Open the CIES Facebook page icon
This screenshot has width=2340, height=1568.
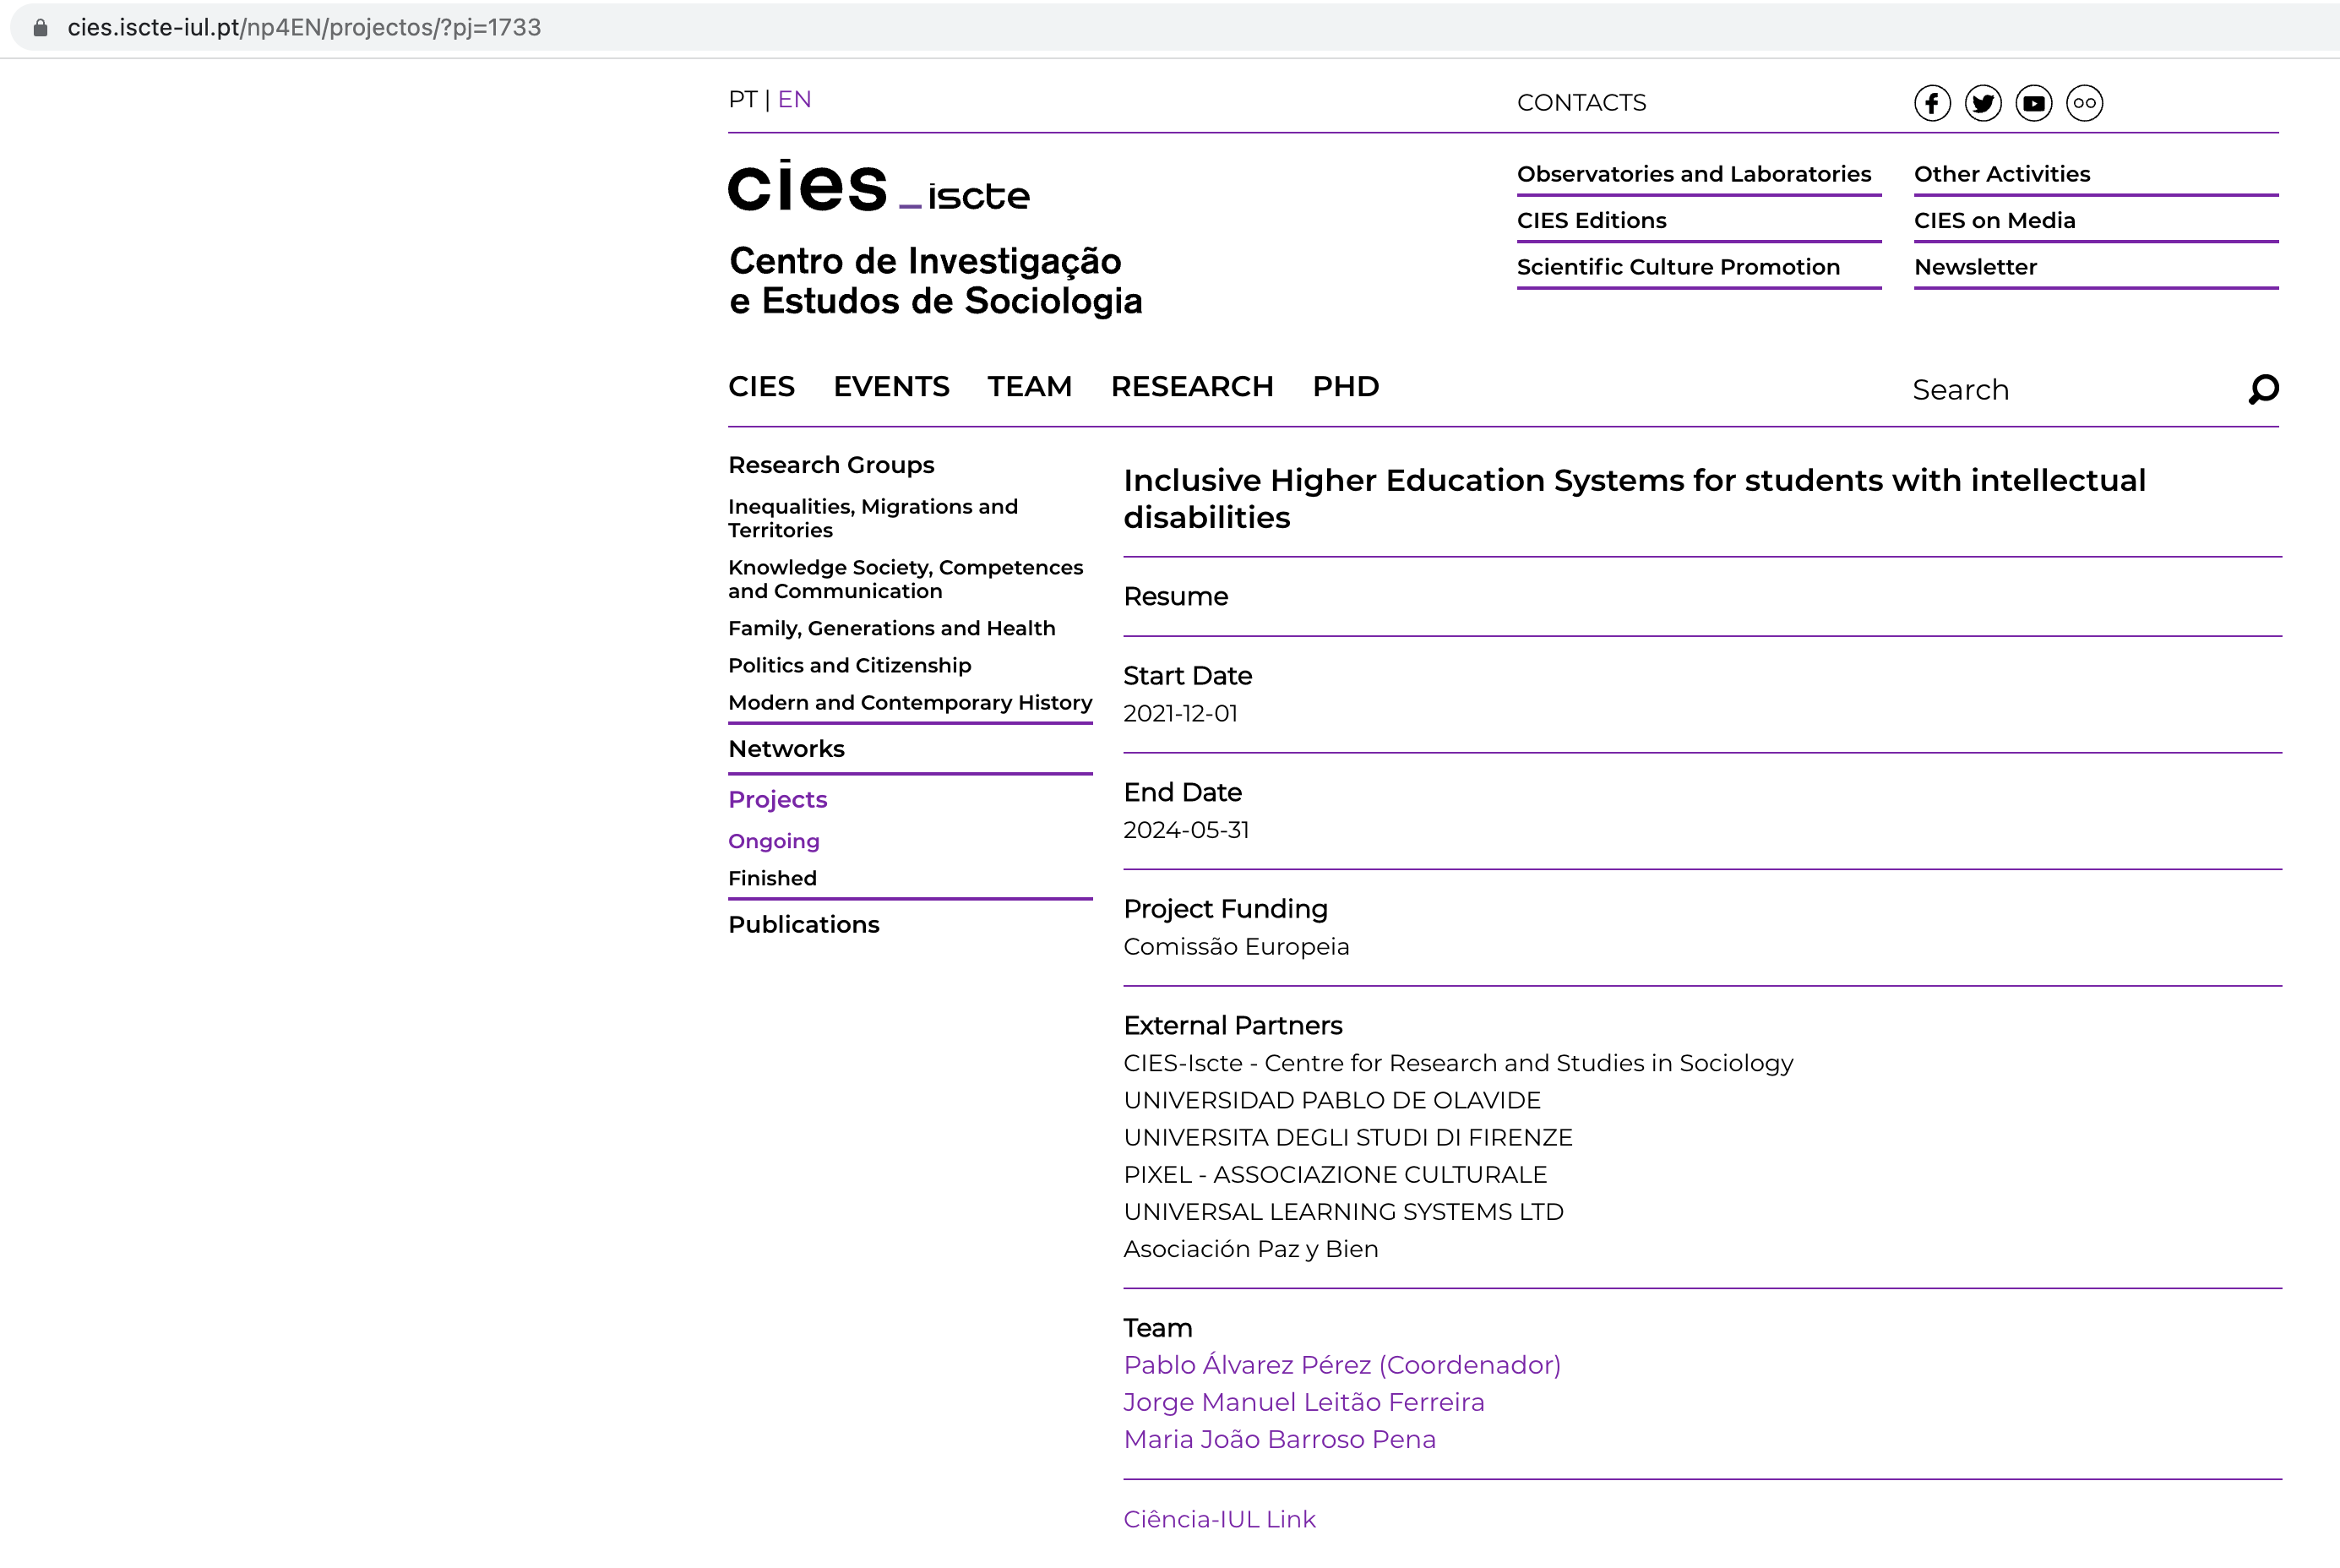point(1932,103)
